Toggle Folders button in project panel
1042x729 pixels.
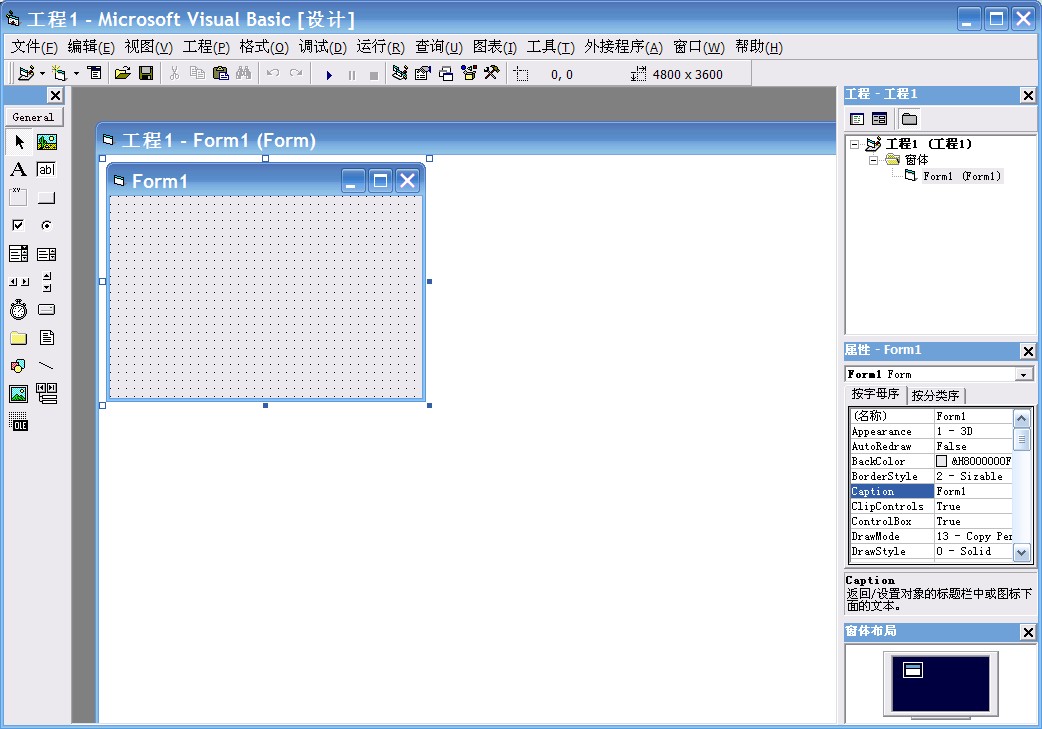[x=909, y=119]
